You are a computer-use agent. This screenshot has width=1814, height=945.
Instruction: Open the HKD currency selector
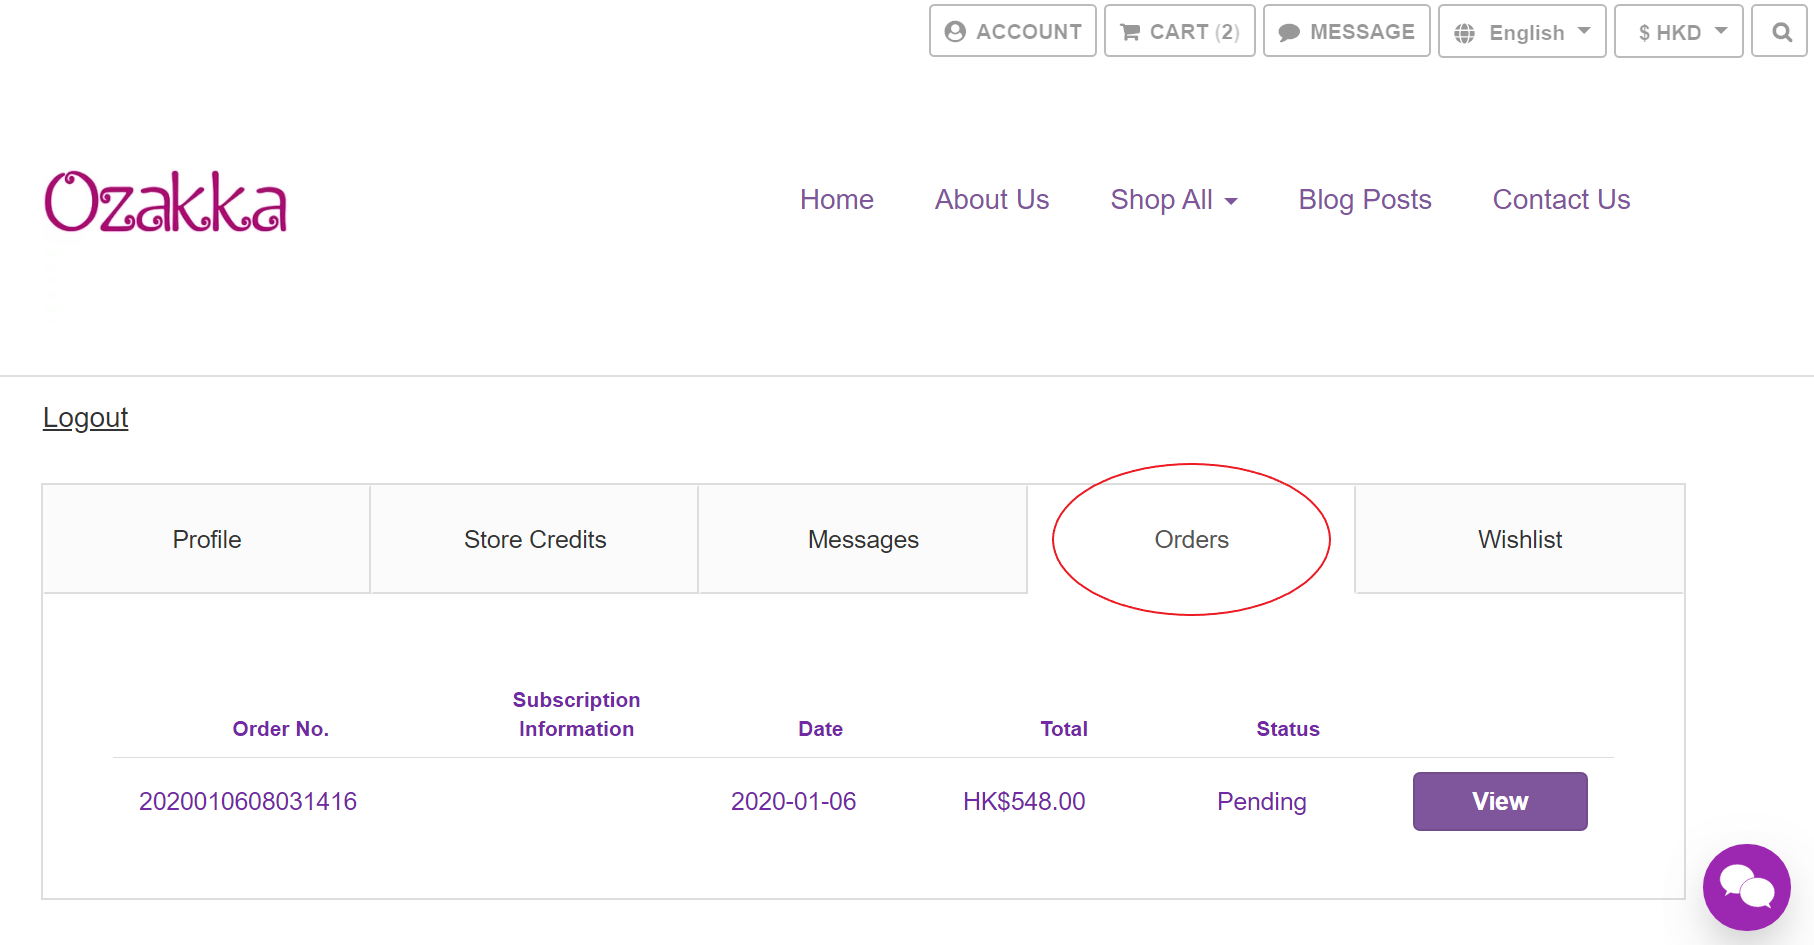[1678, 32]
